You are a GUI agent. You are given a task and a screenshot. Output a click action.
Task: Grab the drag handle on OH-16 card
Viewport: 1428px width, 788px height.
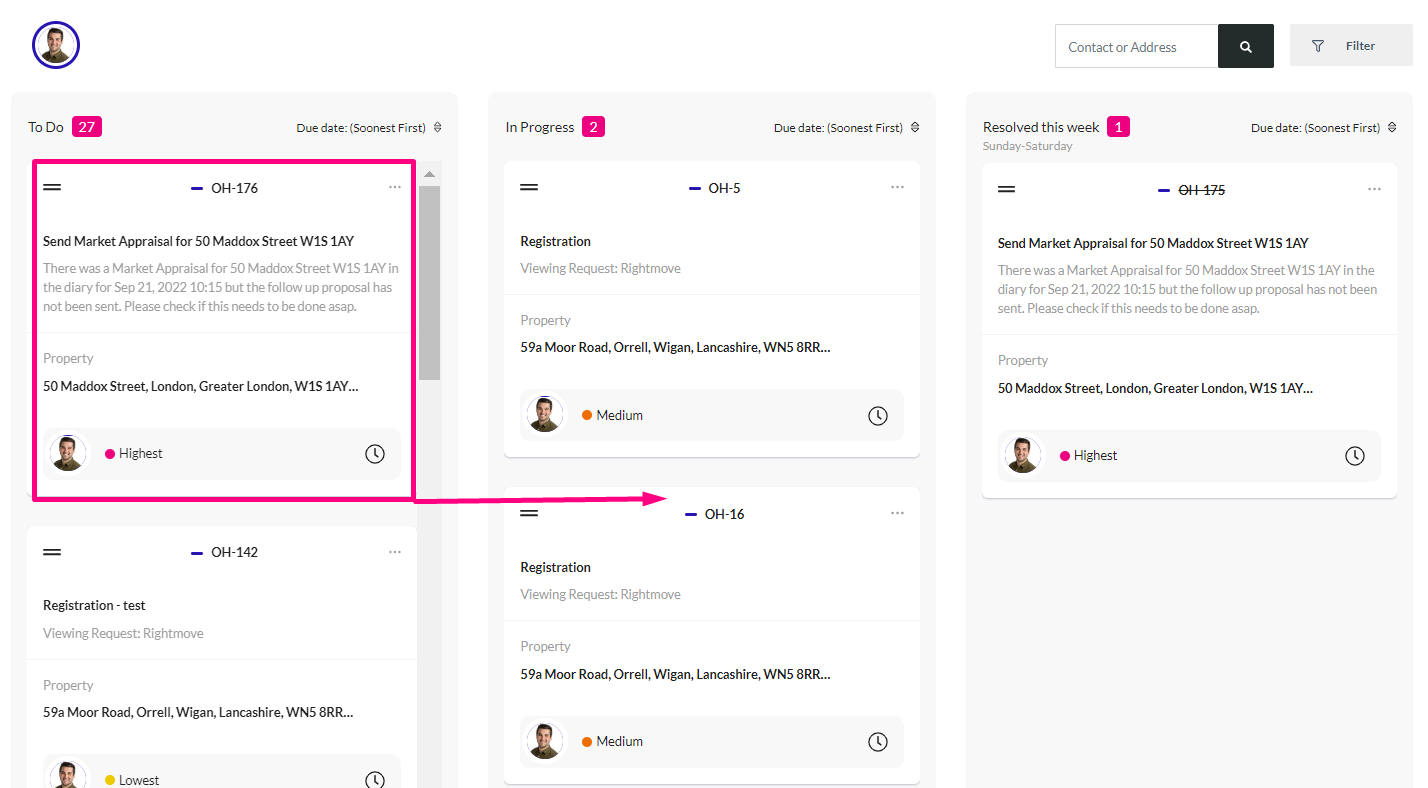pos(529,513)
